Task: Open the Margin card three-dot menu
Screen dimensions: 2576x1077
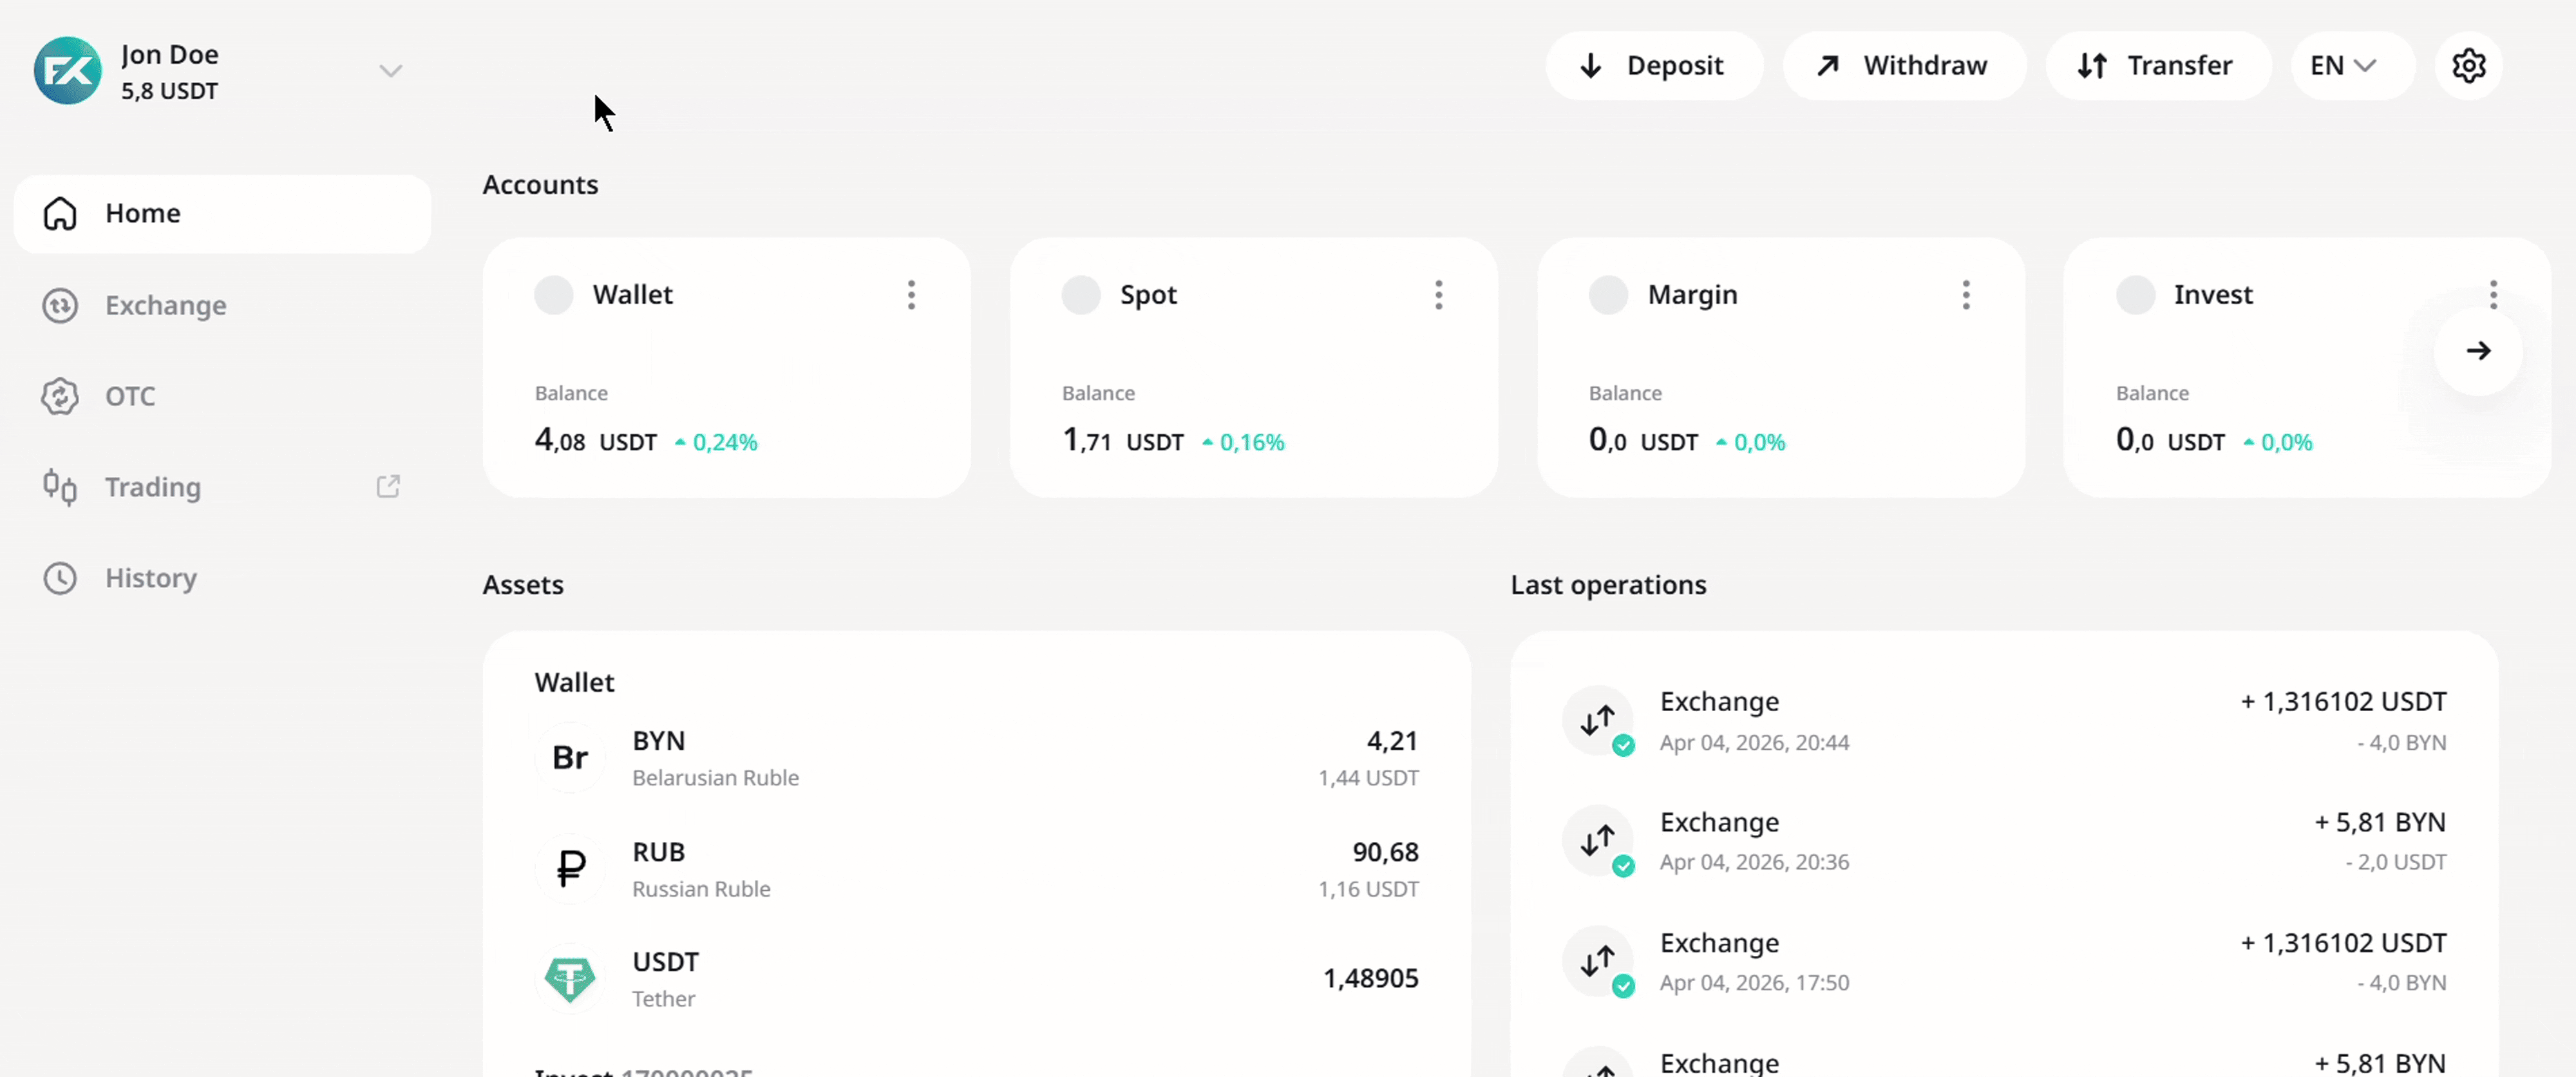Action: pyautogui.click(x=1965, y=295)
